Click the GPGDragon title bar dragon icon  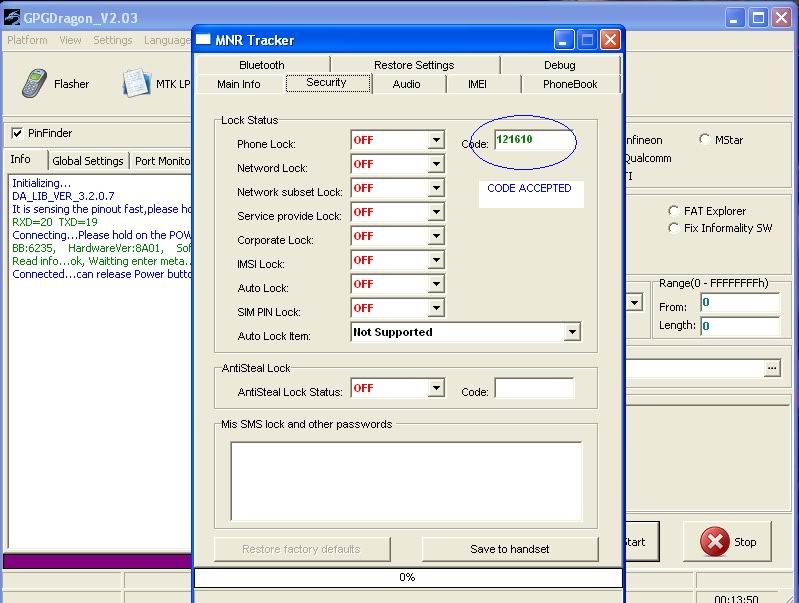coord(12,18)
